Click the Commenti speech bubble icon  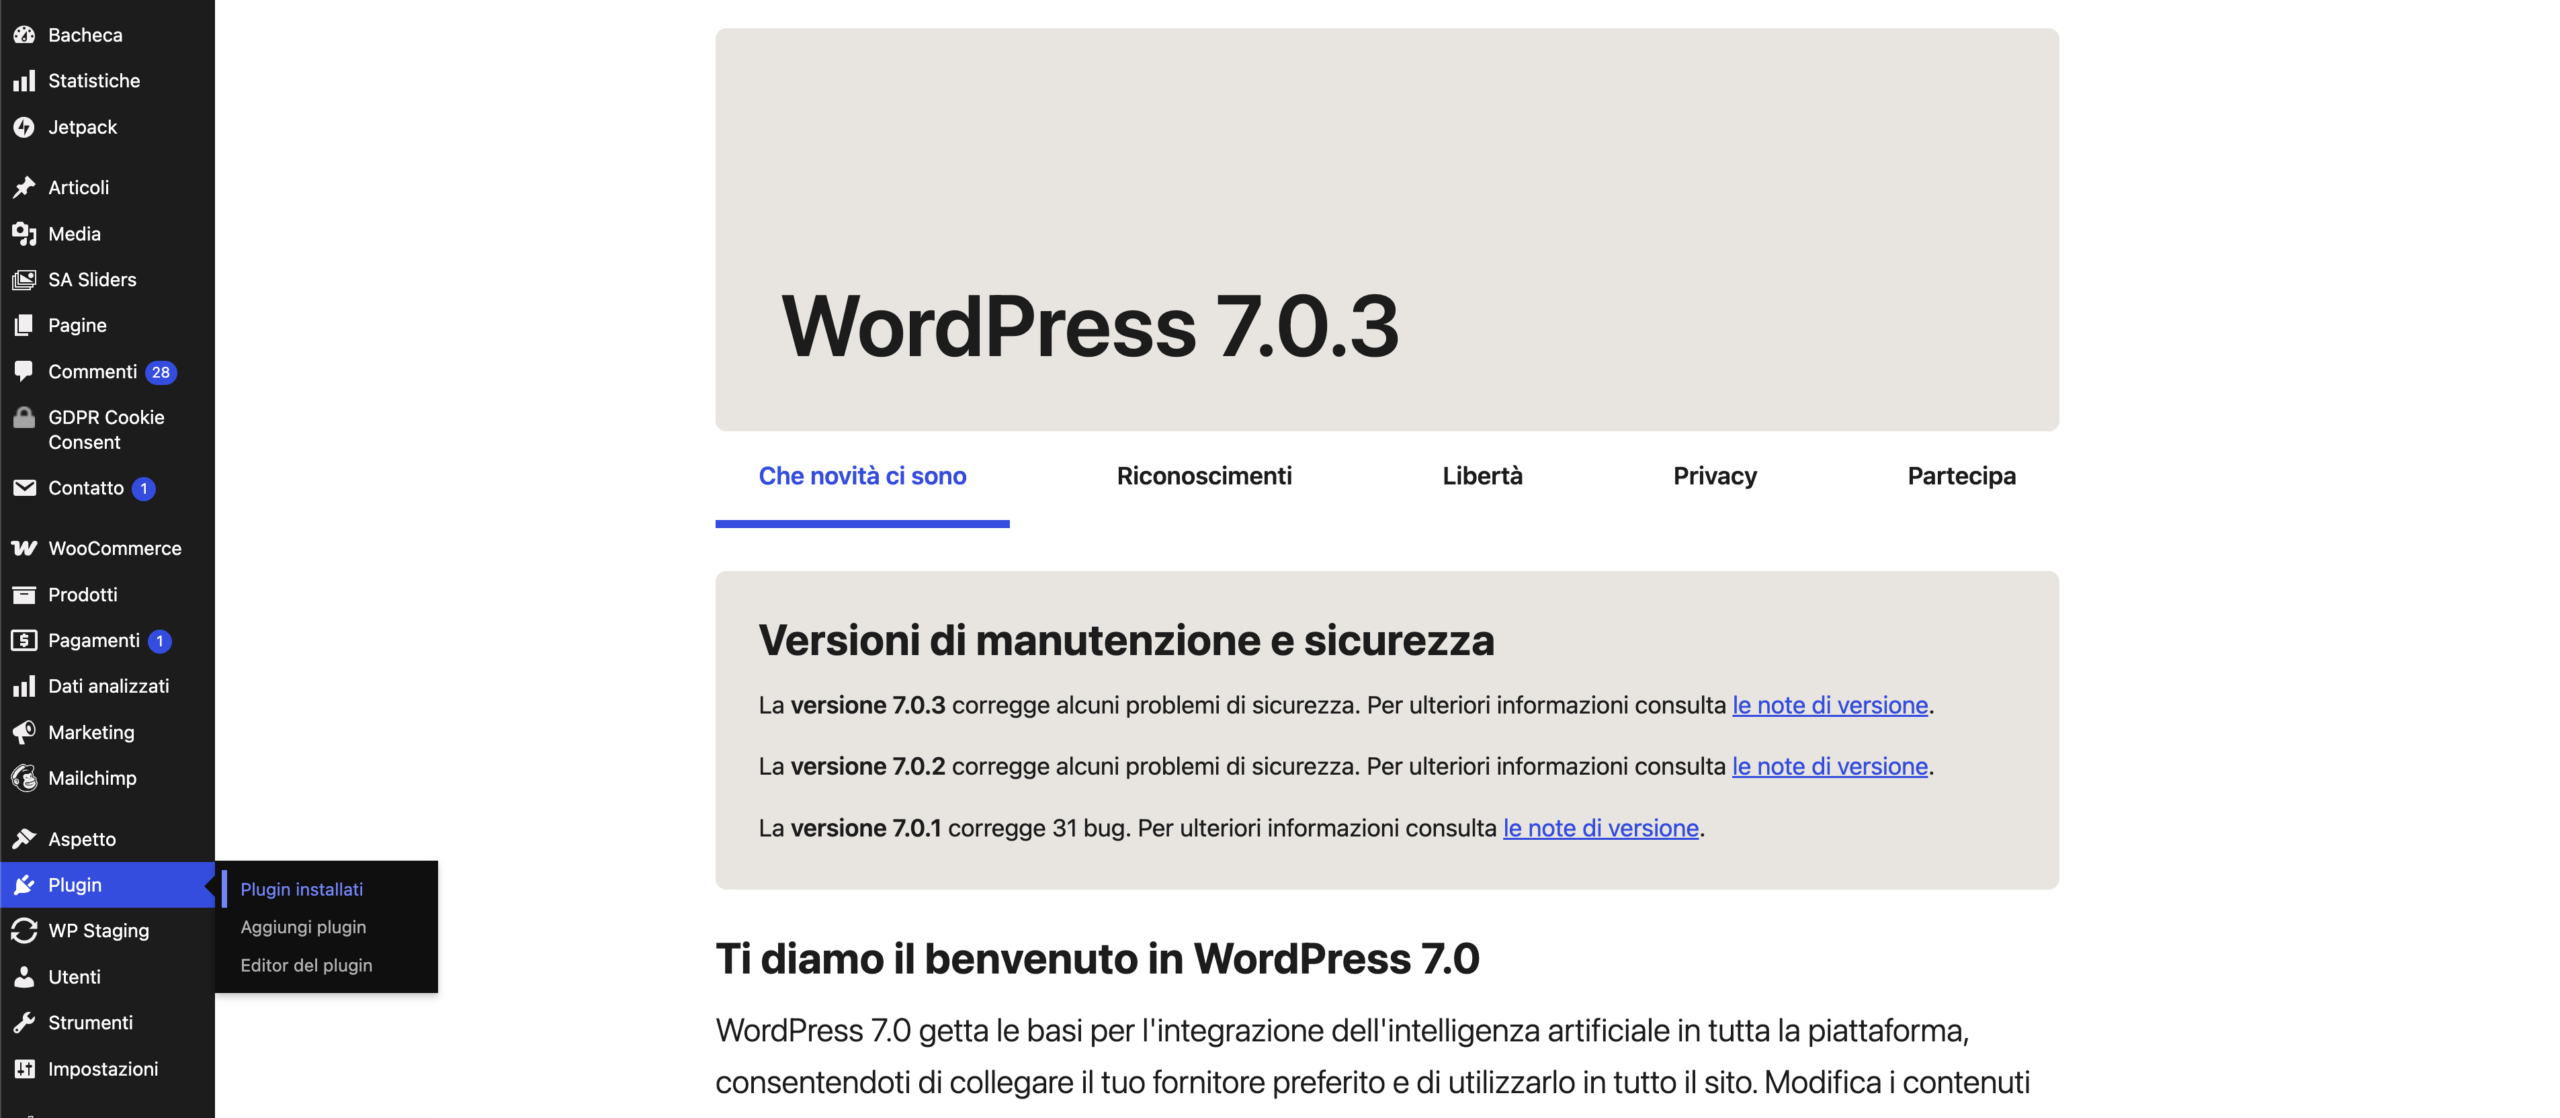24,371
